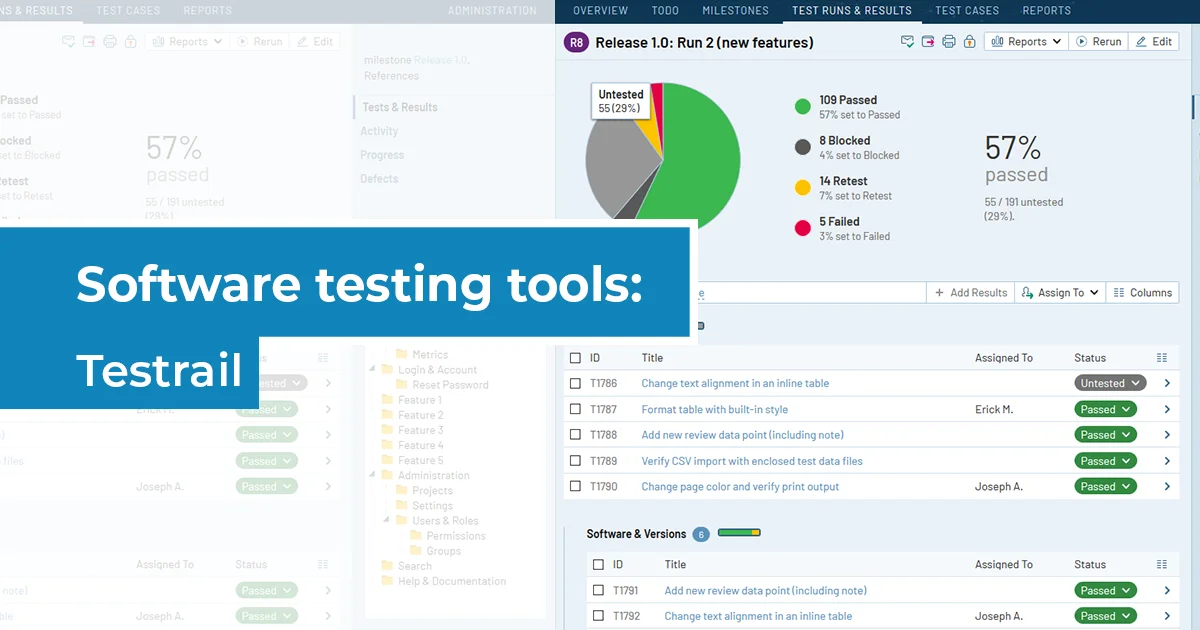The width and height of the screenshot is (1200, 630).
Task: Click the email notification envelope icon
Action: coord(908,42)
